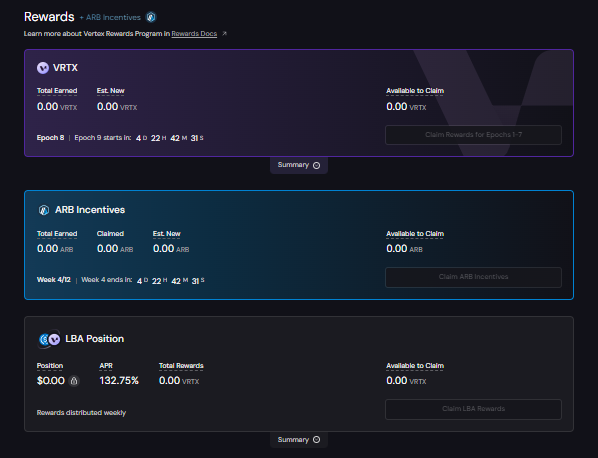Click the Claimed 0.00 ARB value
Viewport: 598px width, 458px height.
pyautogui.click(x=115, y=249)
